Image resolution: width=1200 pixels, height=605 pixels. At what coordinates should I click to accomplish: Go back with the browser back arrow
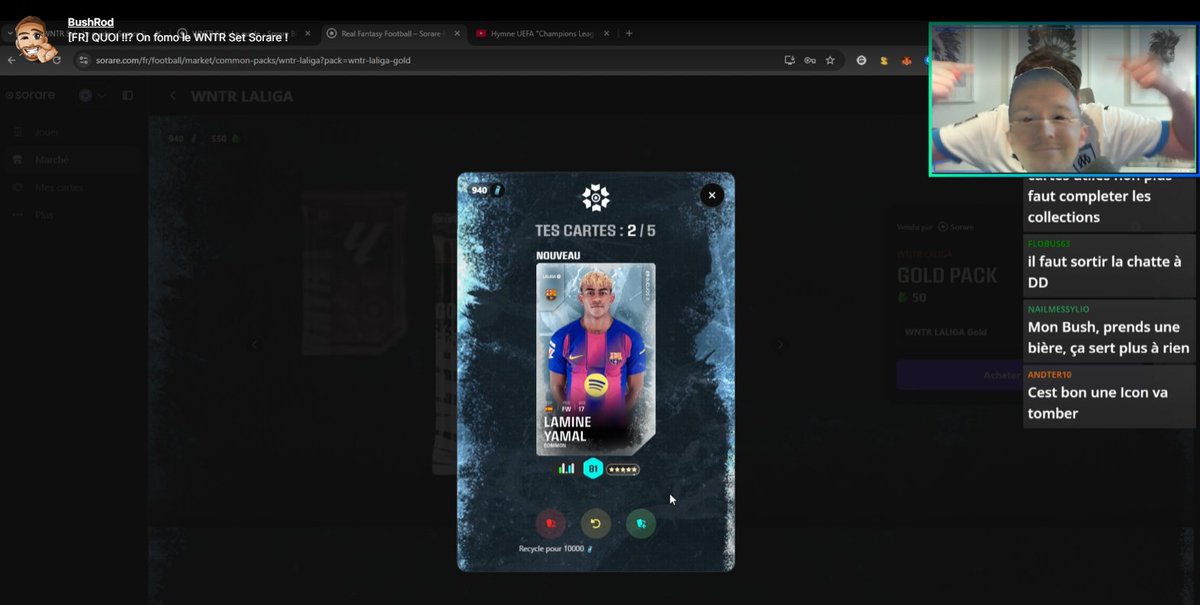[x=12, y=60]
